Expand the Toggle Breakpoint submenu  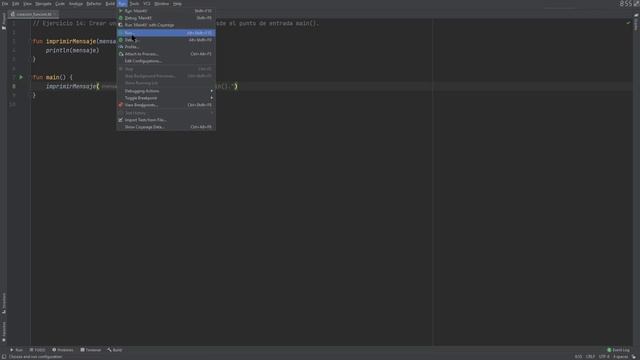pyautogui.click(x=166, y=98)
